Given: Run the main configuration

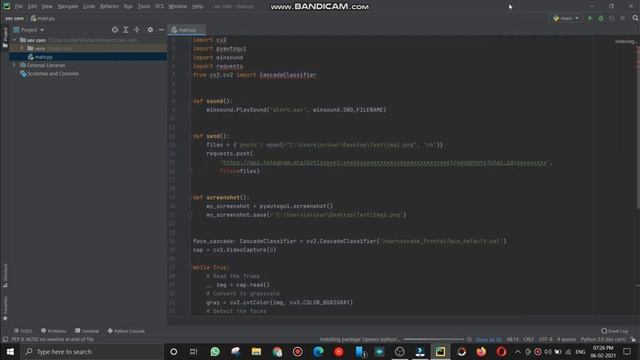Looking at the screenshot, I should pos(590,18).
